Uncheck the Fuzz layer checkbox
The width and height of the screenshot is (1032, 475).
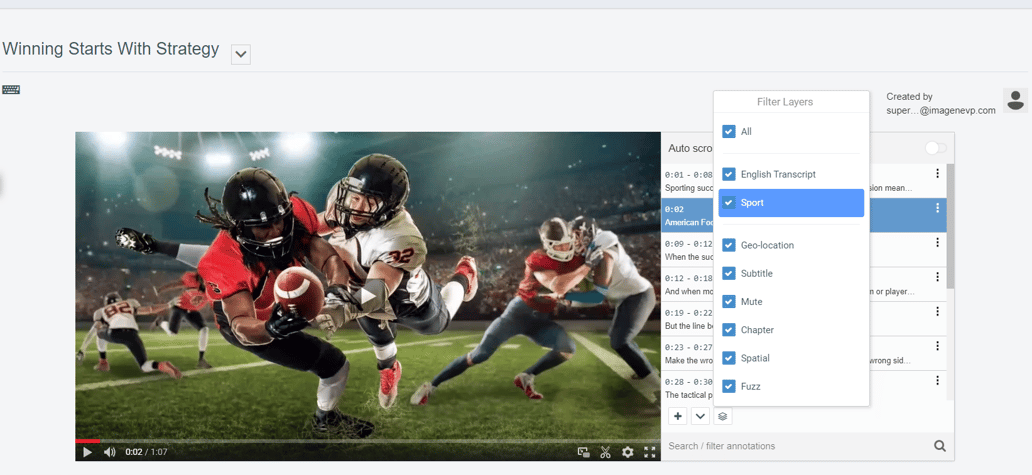coord(729,386)
